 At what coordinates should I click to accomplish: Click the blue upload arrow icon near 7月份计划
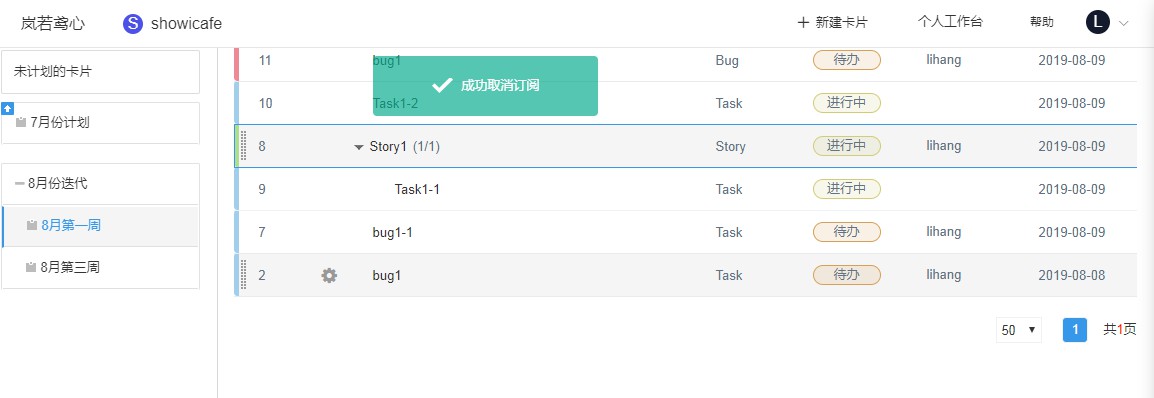click(7, 108)
